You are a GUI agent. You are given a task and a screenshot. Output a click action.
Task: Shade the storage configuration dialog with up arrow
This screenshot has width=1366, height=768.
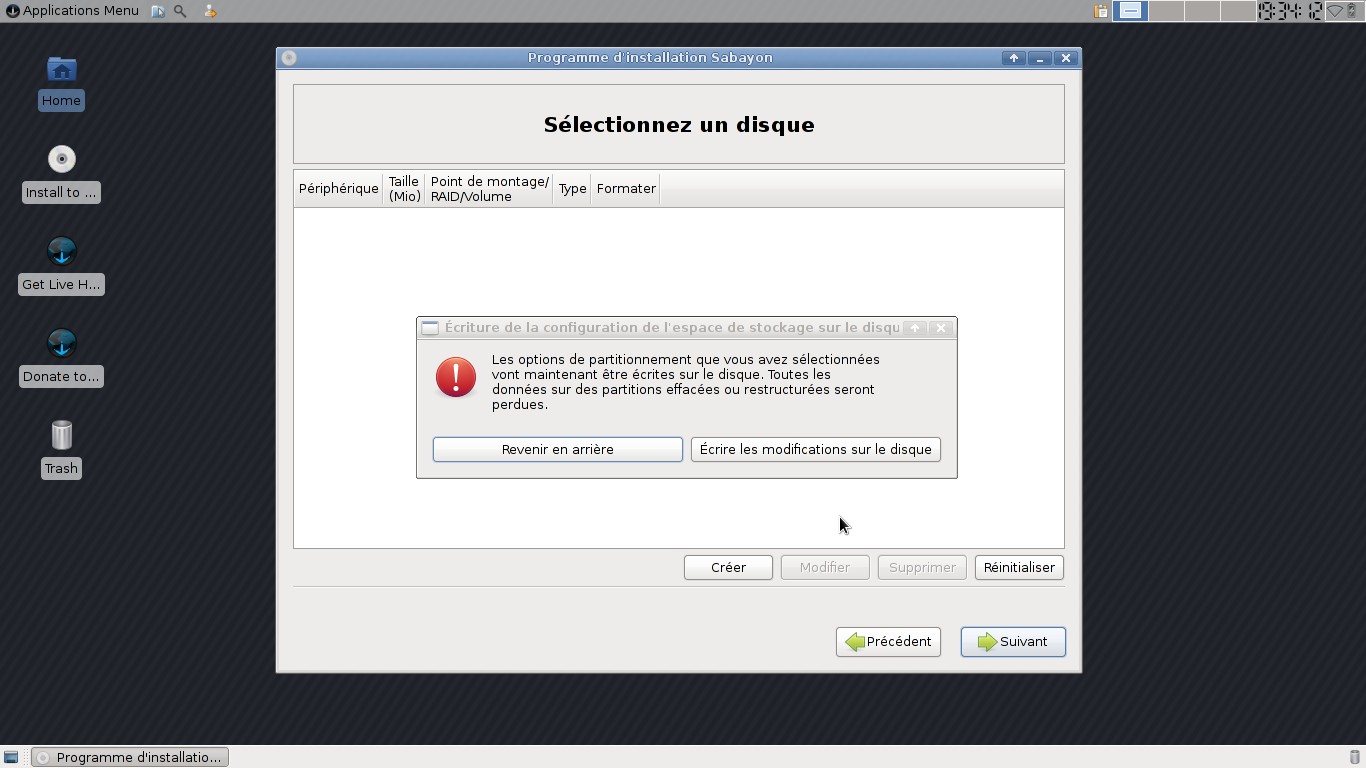914,328
